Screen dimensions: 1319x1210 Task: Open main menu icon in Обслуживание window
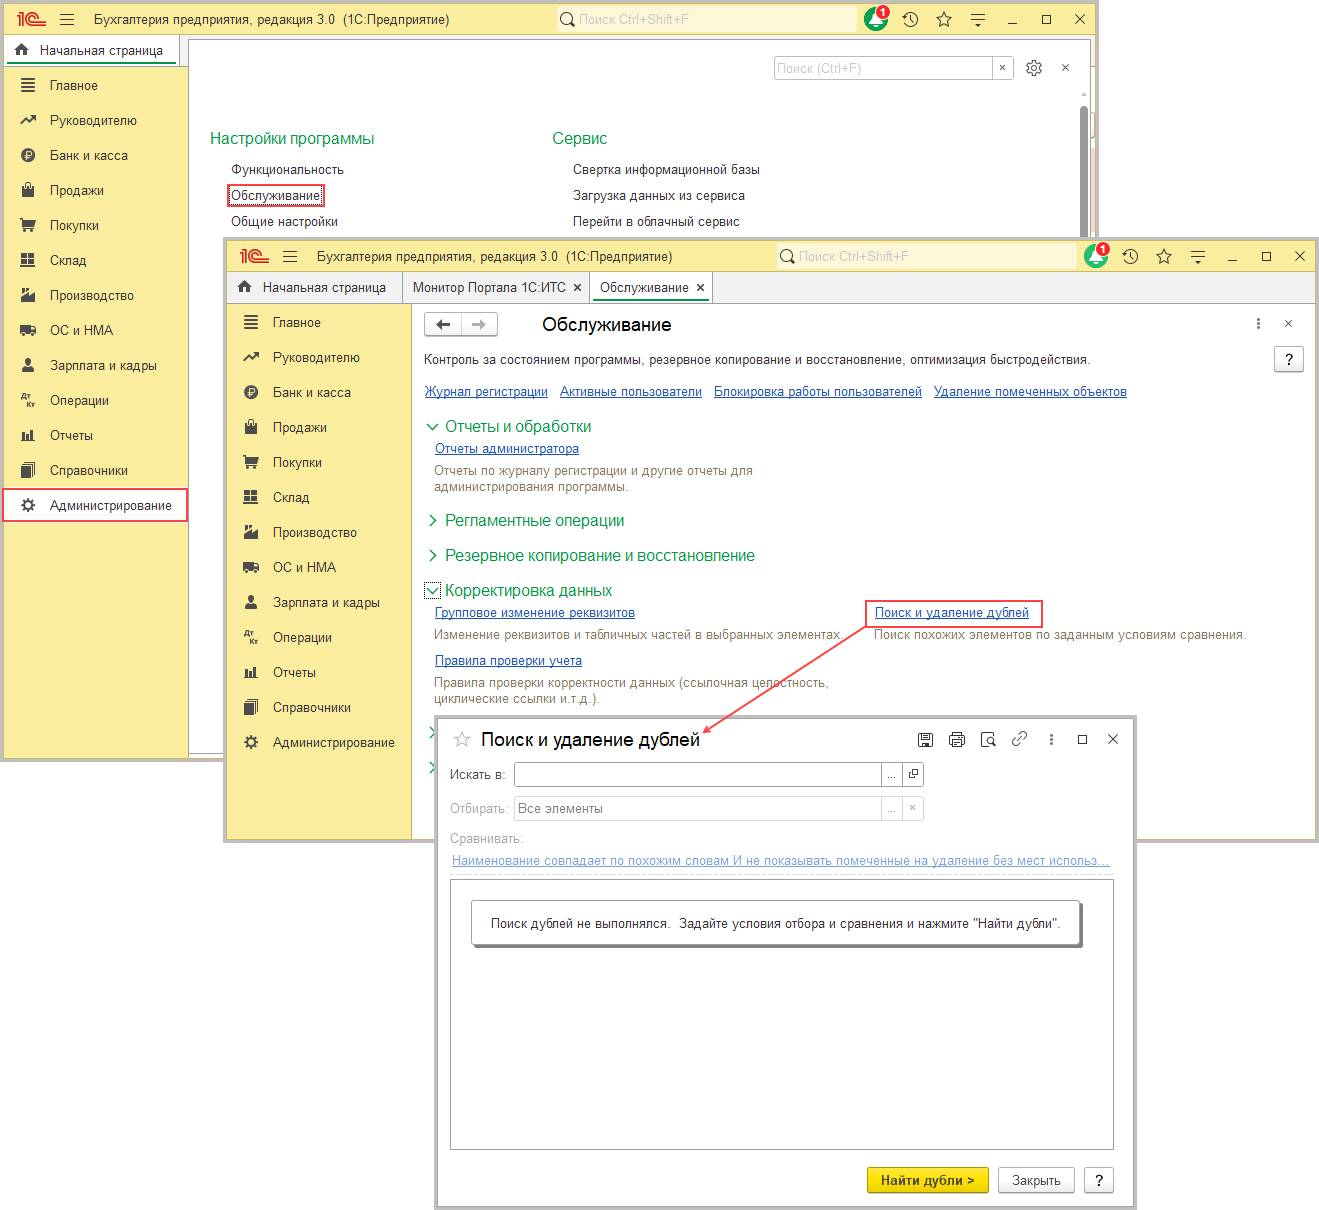(290, 256)
